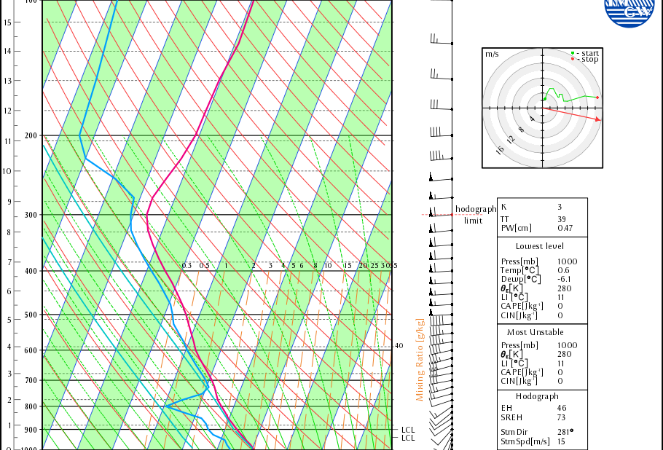
Task: Click the red storm-motion arrow tip in hodograph
Action: (x=600, y=120)
